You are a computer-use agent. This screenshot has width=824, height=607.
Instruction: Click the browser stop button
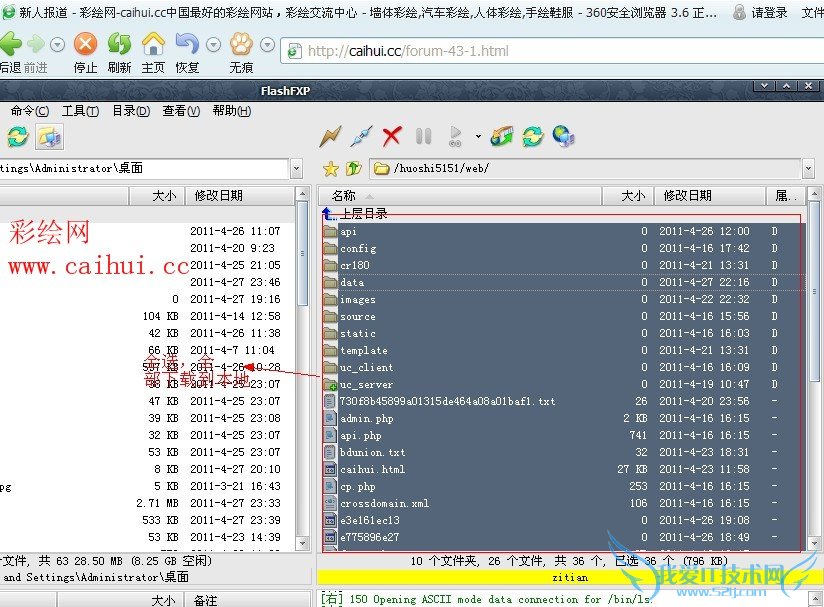[86, 44]
